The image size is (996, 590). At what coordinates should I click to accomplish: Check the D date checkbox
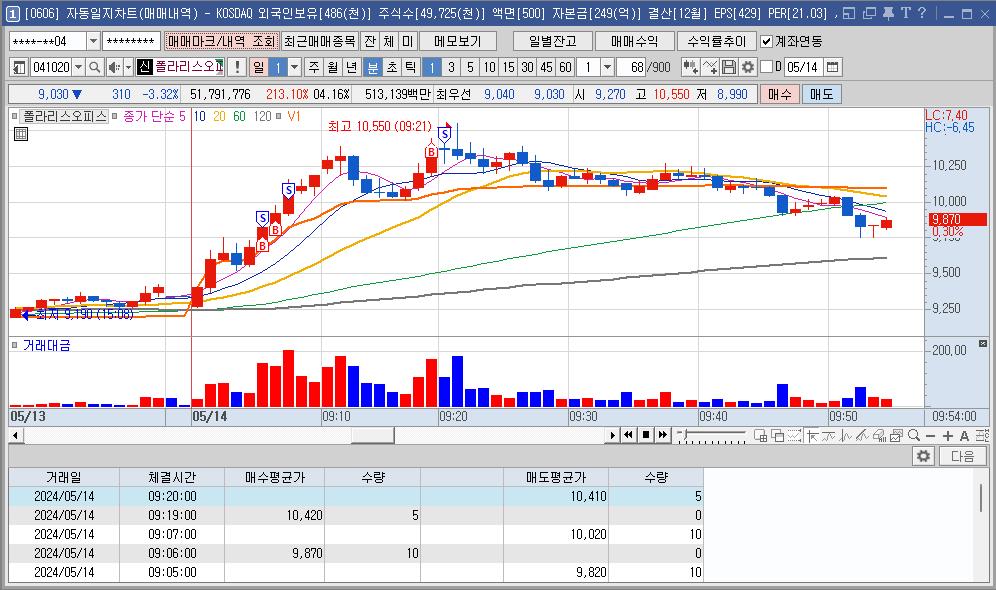(x=766, y=67)
